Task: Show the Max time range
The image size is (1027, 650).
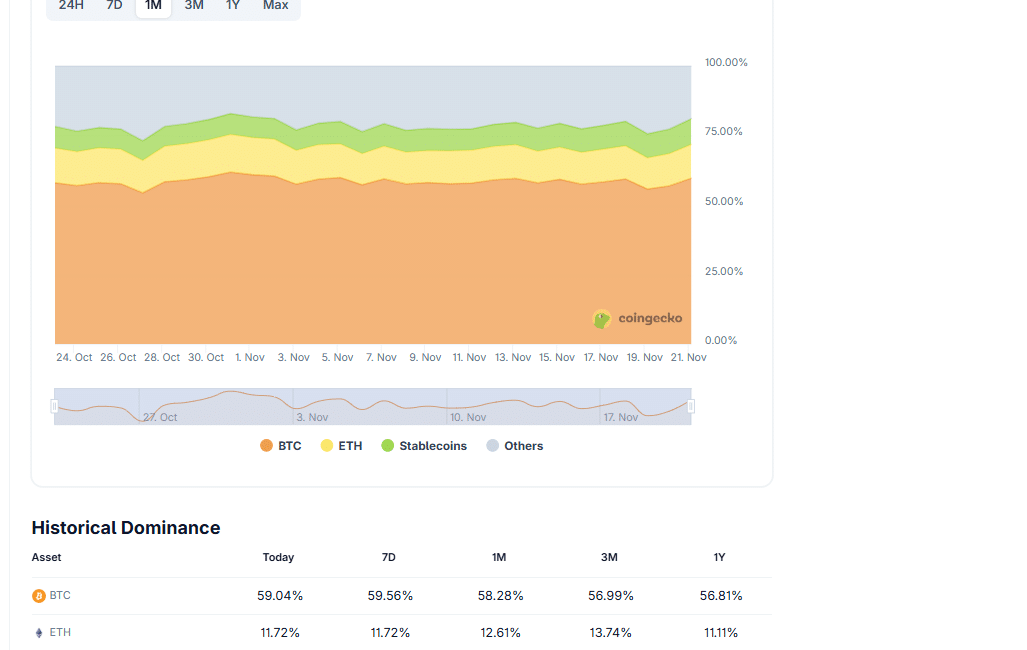Action: click(x=275, y=6)
